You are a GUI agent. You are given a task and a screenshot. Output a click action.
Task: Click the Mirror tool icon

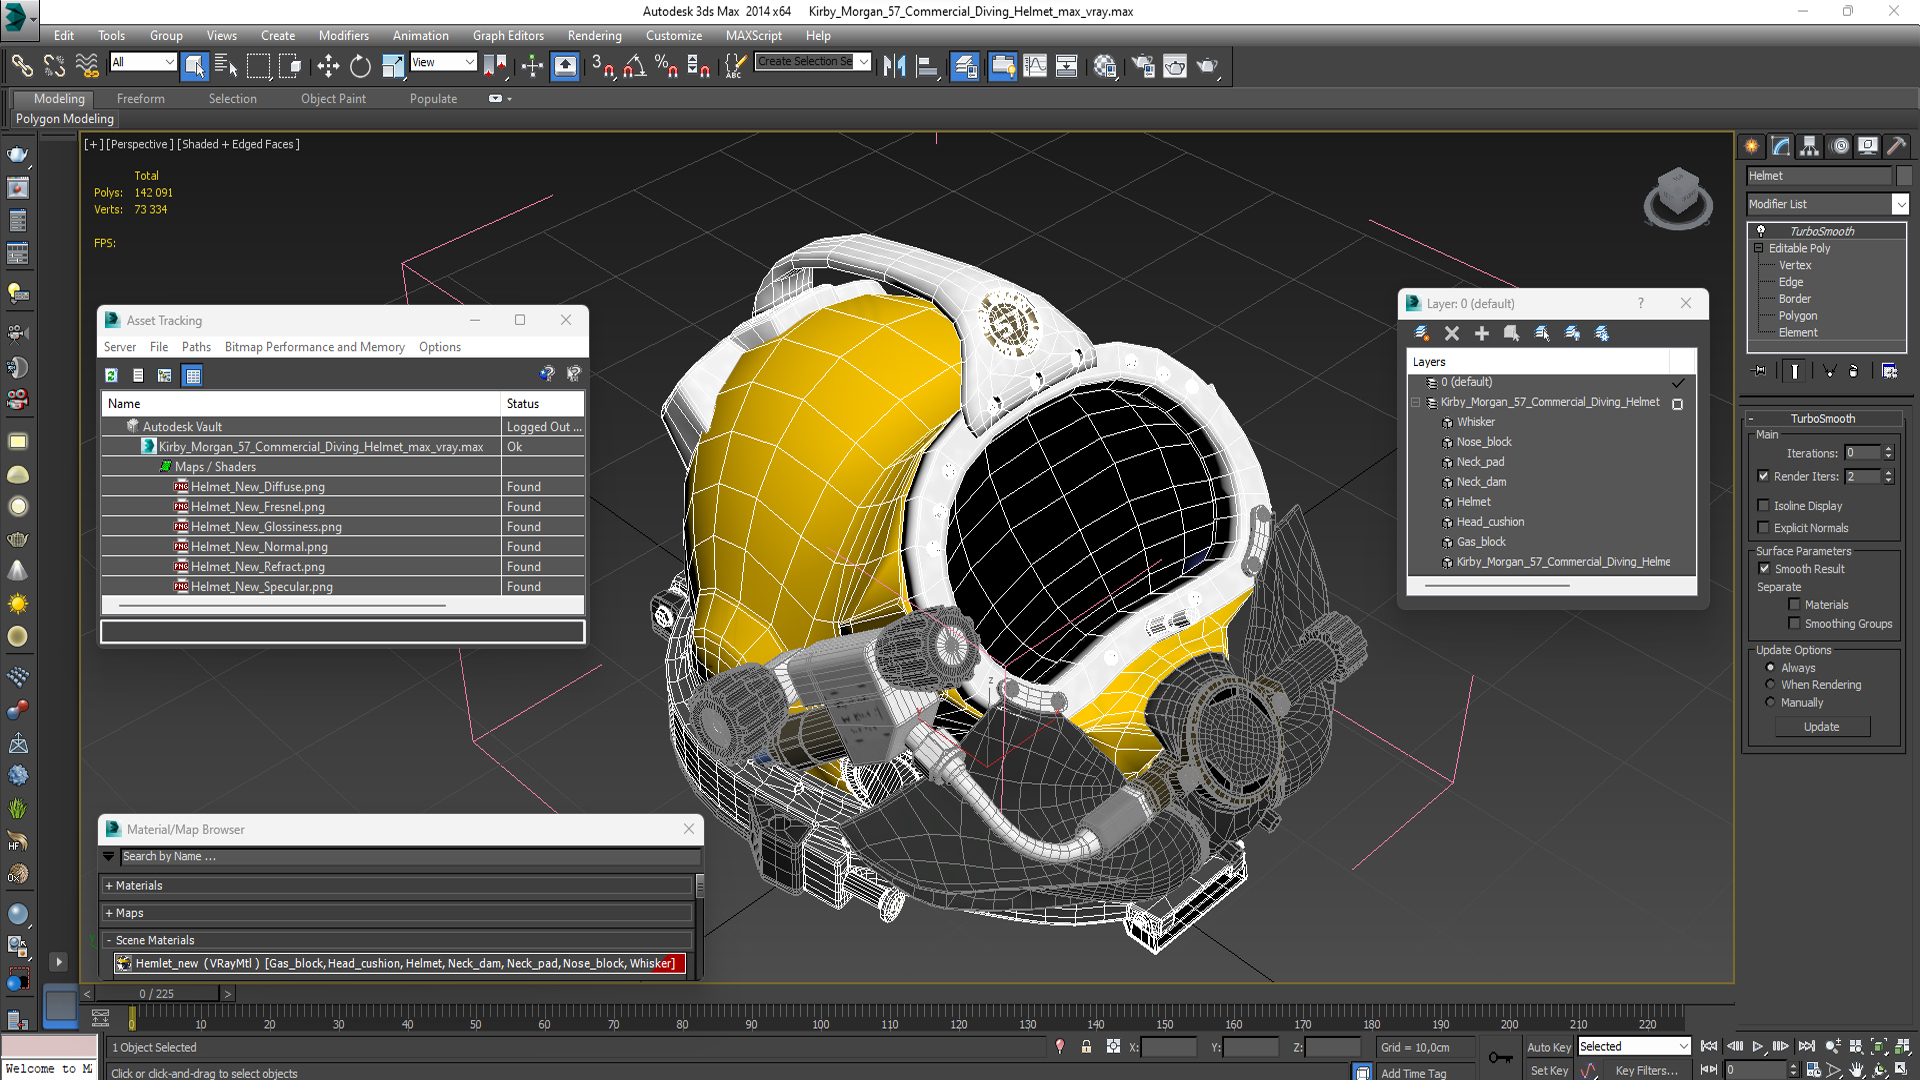pos(894,66)
